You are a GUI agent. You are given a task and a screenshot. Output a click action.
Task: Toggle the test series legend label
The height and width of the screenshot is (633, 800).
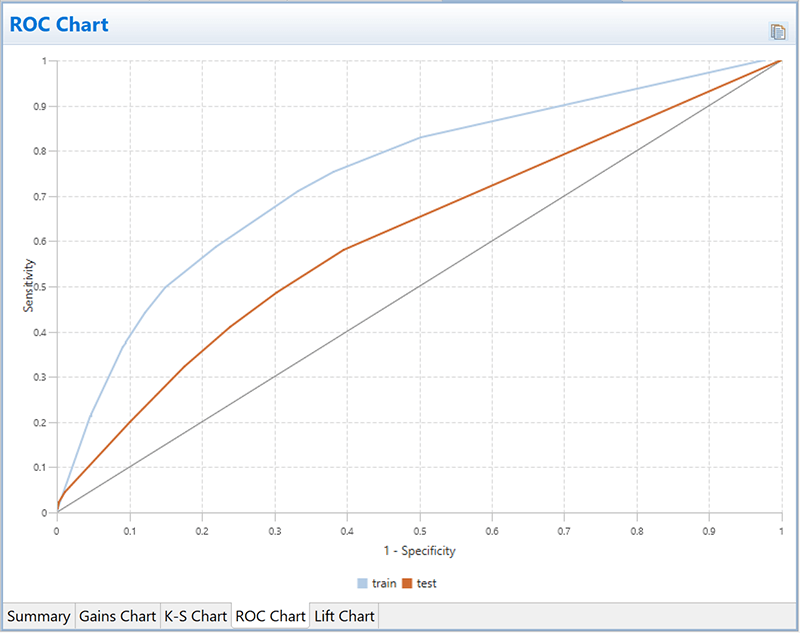click(x=426, y=583)
